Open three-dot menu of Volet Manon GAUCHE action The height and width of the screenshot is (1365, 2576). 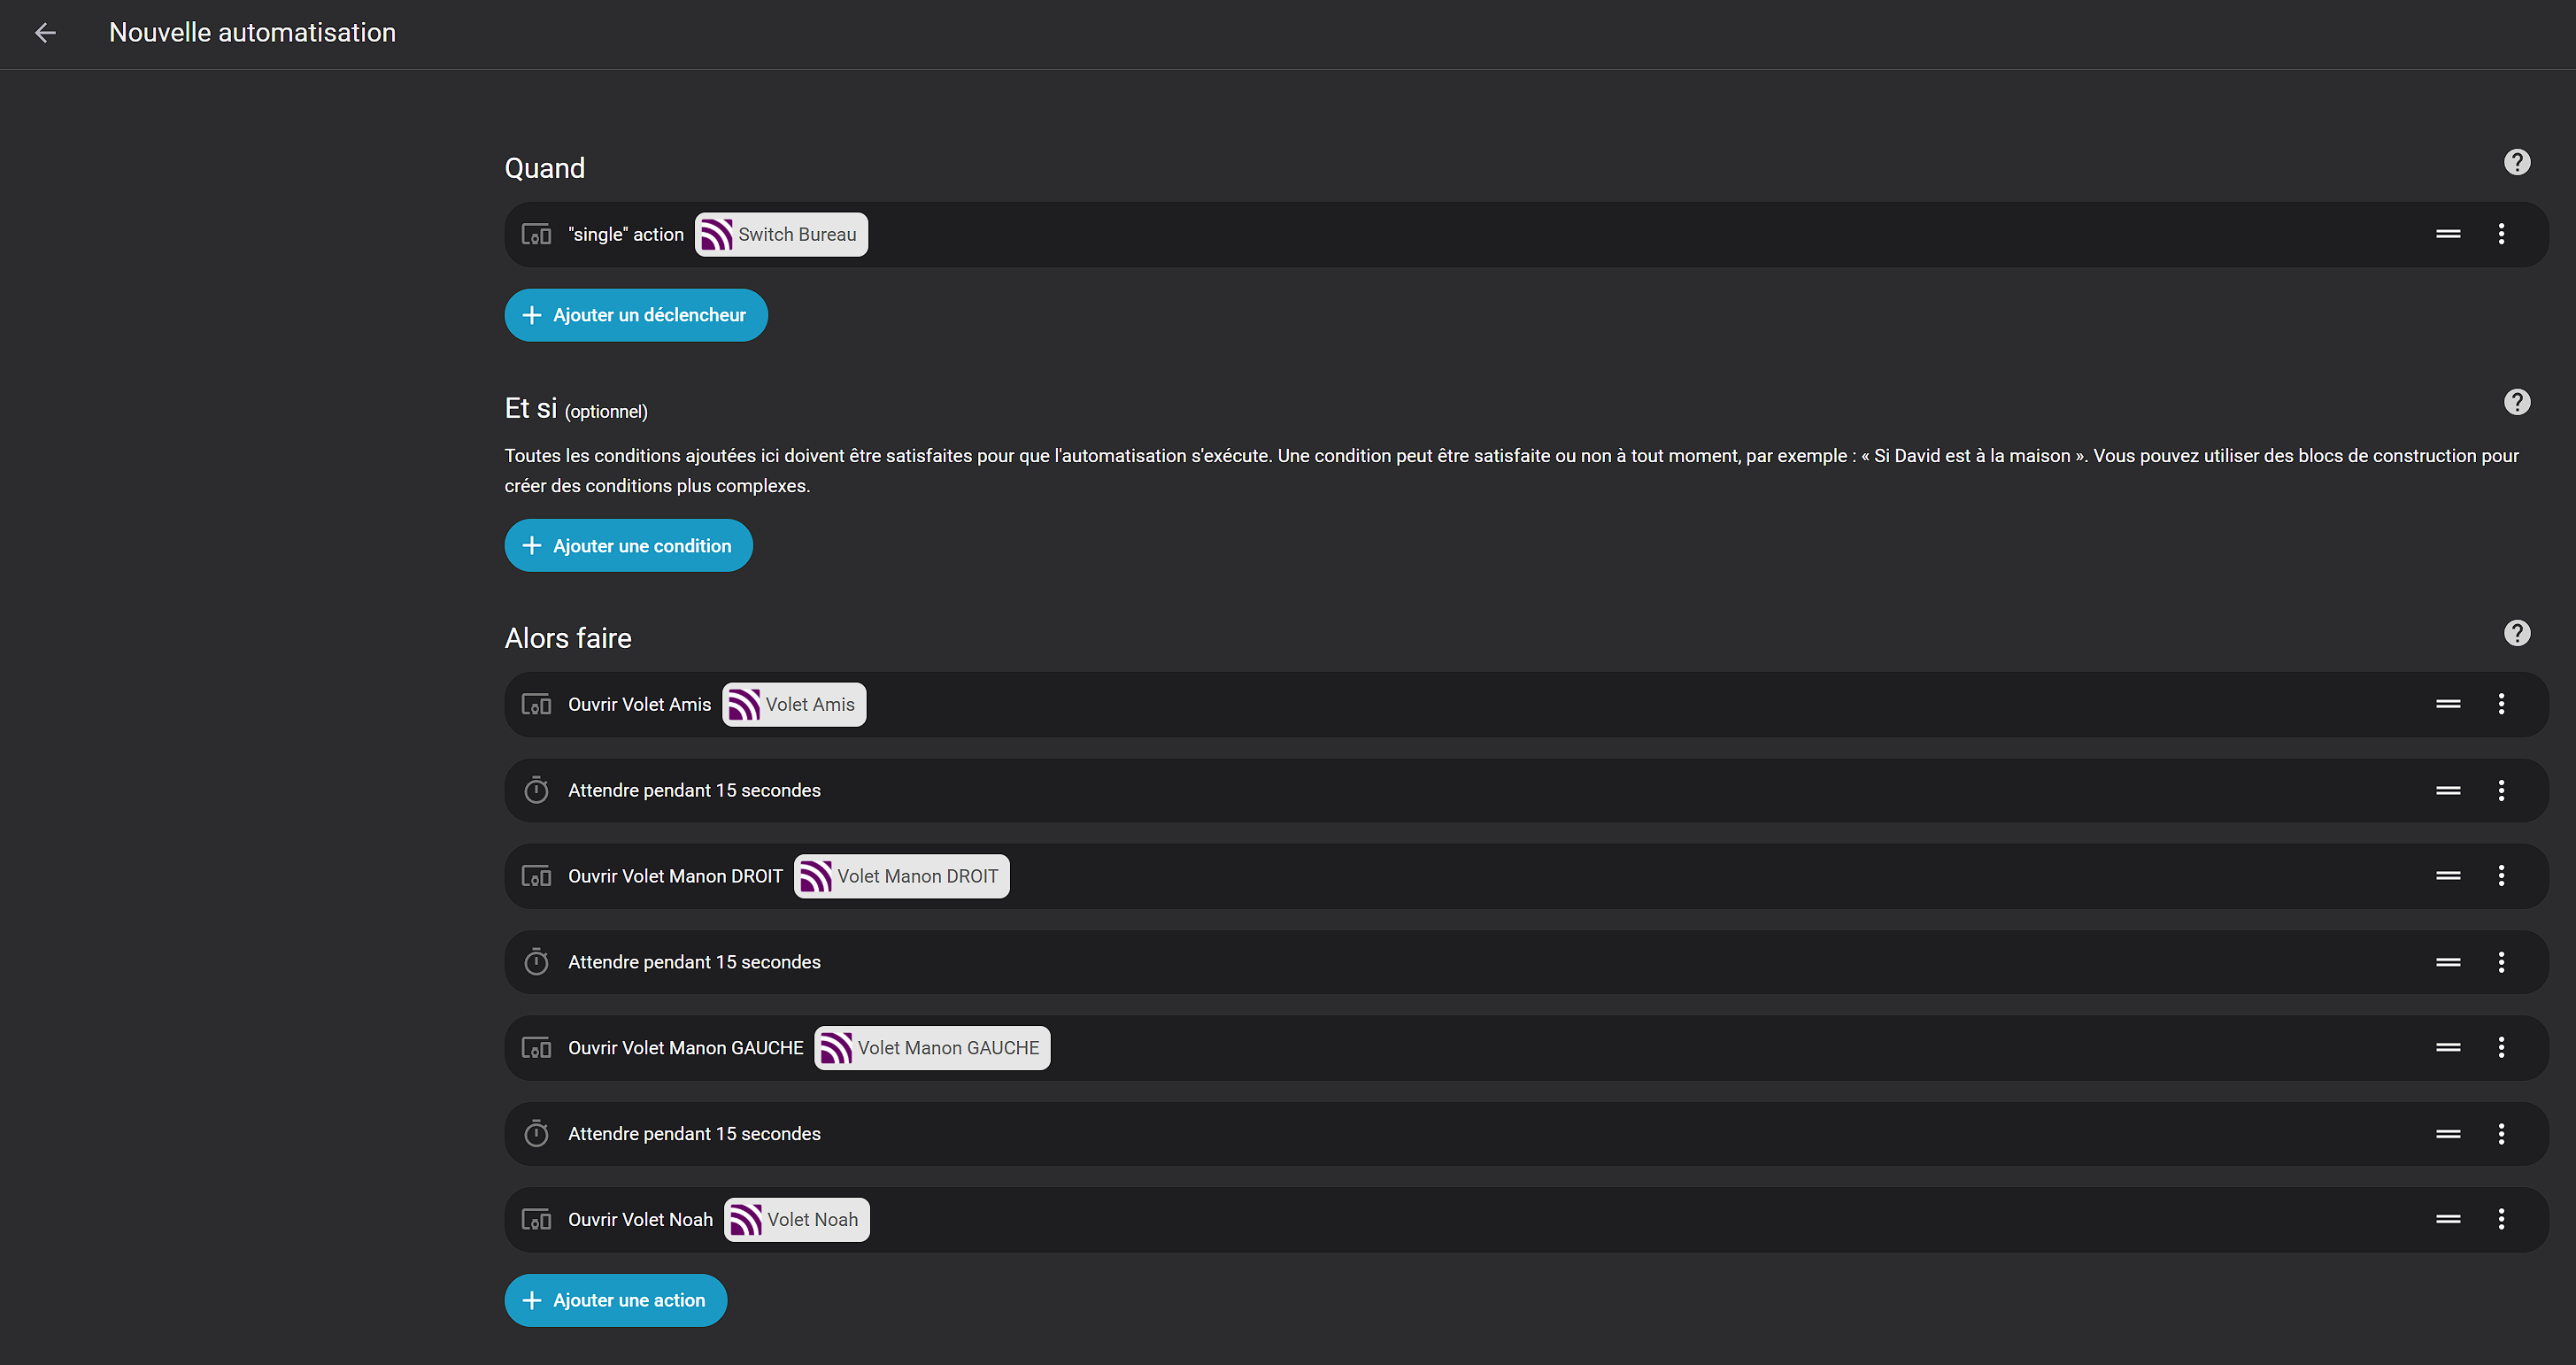[x=2501, y=1047]
